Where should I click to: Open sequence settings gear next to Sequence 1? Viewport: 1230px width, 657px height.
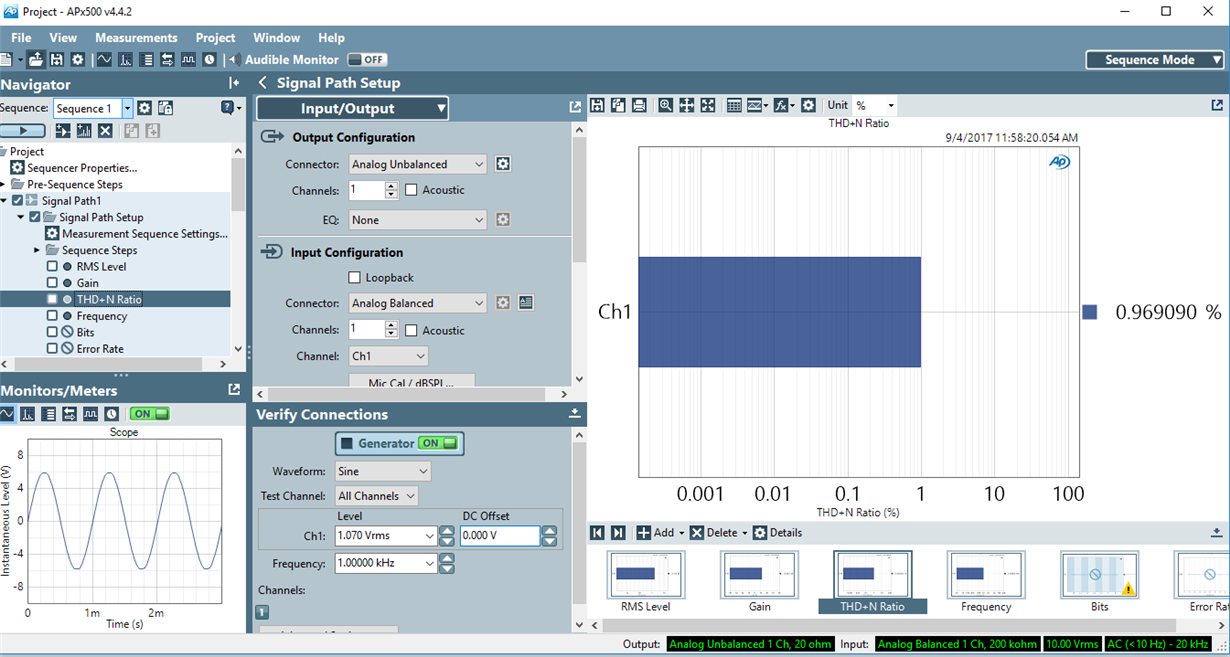point(144,108)
